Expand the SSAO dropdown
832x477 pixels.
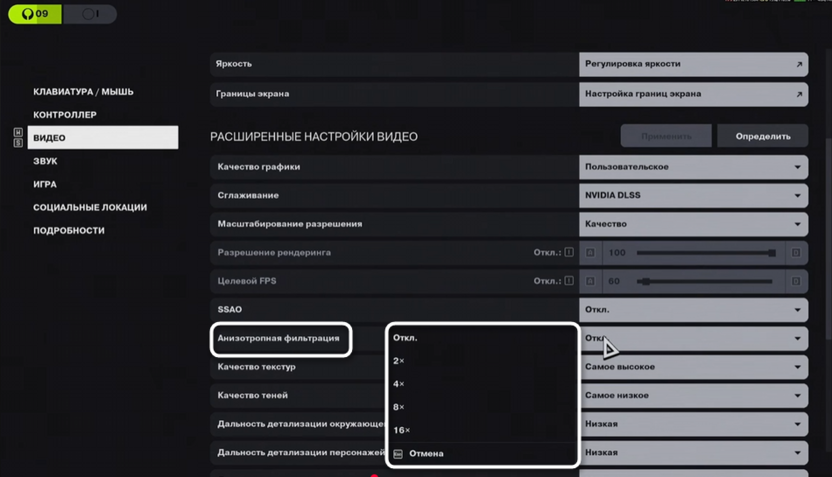(694, 310)
